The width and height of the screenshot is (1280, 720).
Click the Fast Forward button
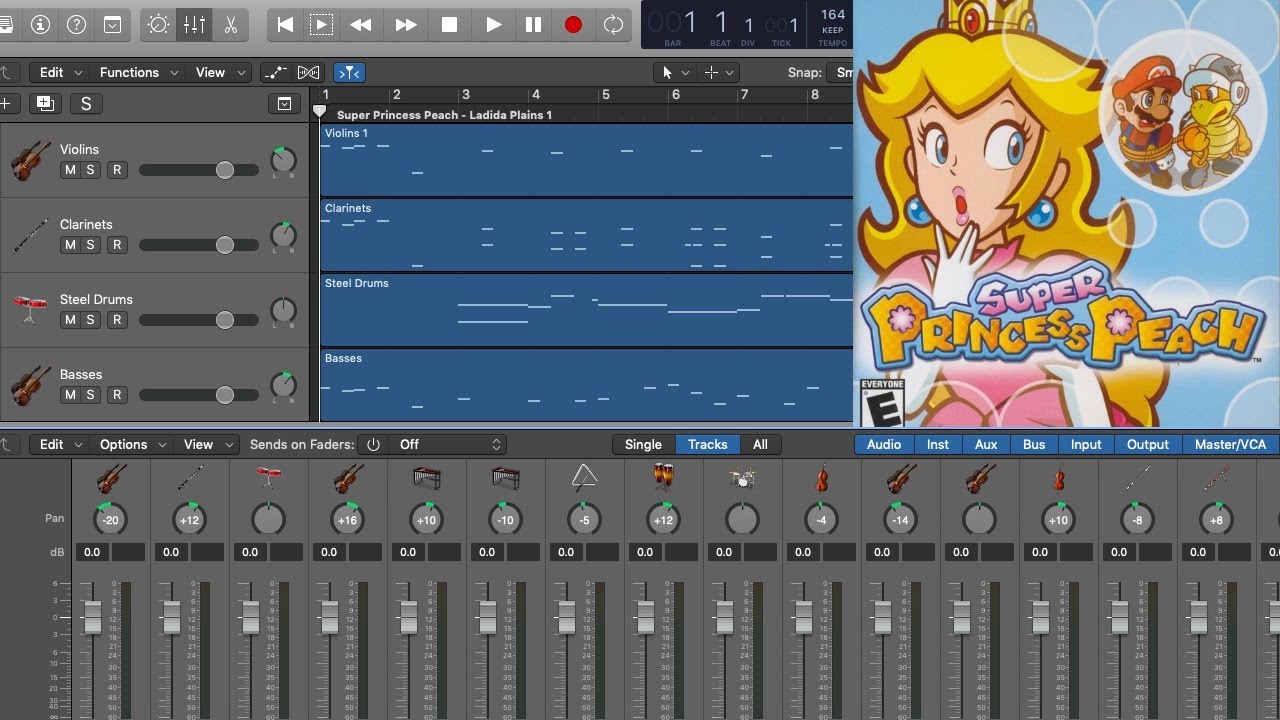(x=405, y=25)
